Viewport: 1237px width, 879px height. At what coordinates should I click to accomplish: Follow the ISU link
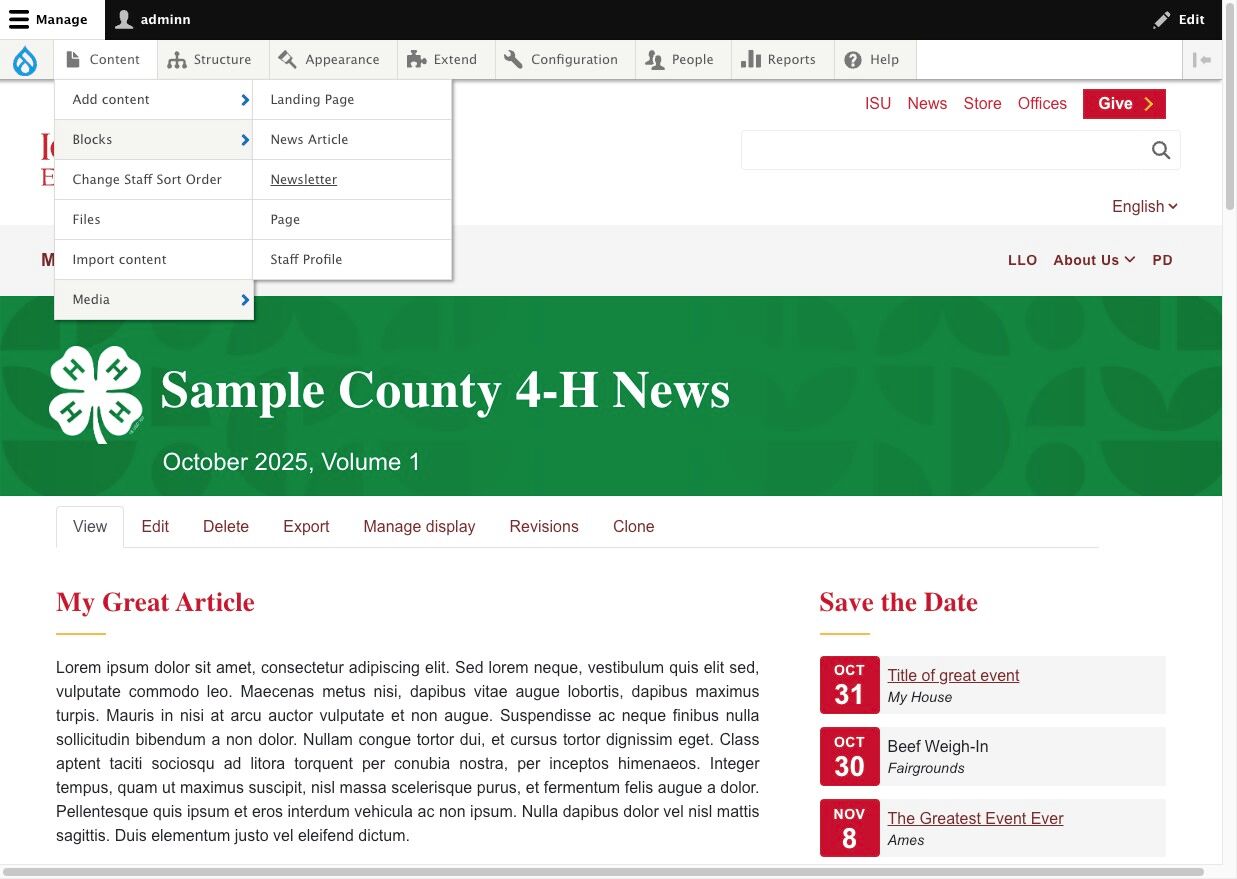point(878,104)
